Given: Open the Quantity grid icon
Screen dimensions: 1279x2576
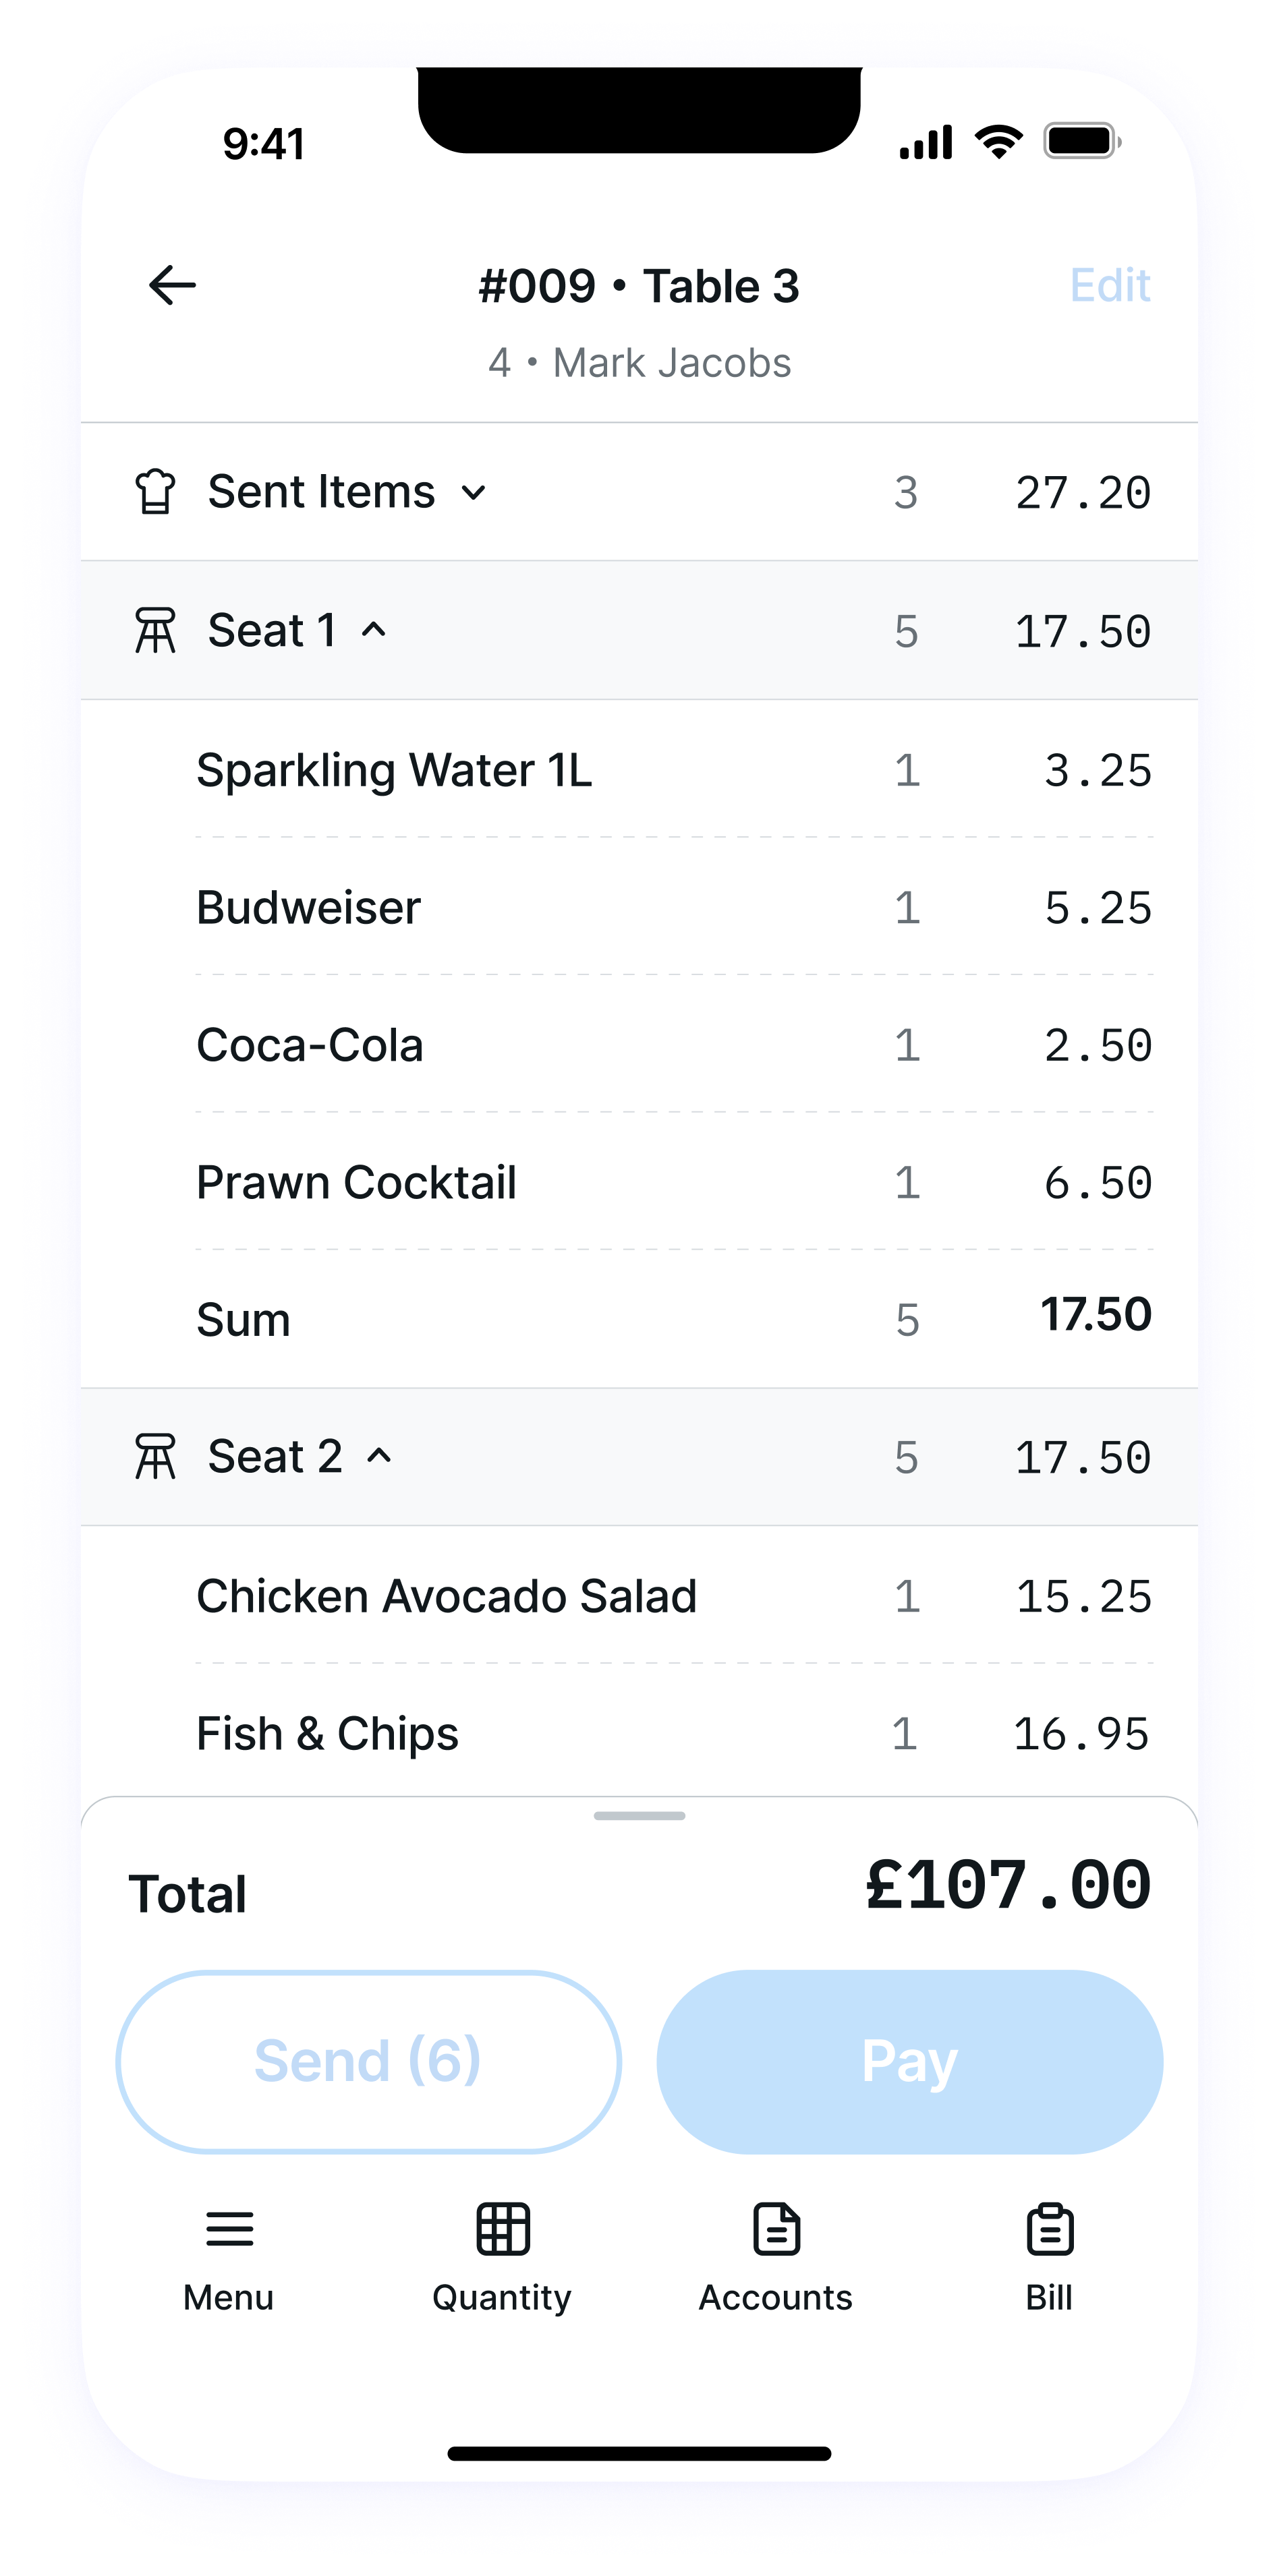Looking at the screenshot, I should (503, 2230).
